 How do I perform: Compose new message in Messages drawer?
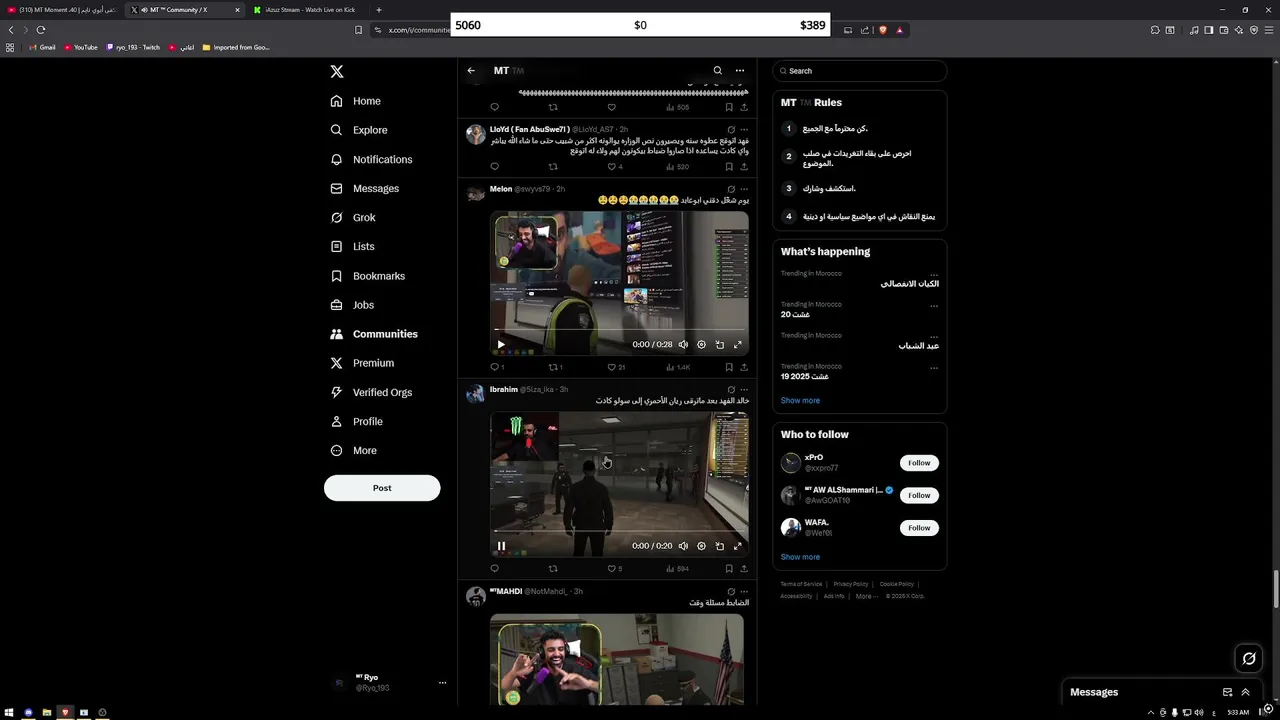(x=1227, y=692)
